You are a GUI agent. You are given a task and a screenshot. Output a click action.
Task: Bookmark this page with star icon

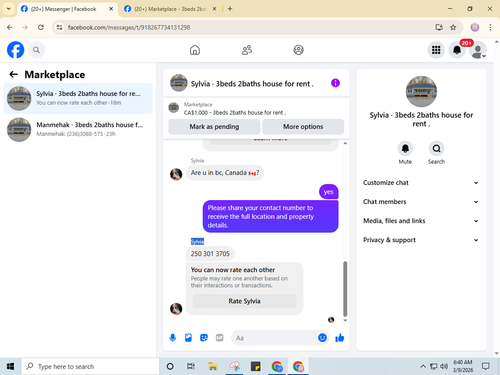click(453, 27)
